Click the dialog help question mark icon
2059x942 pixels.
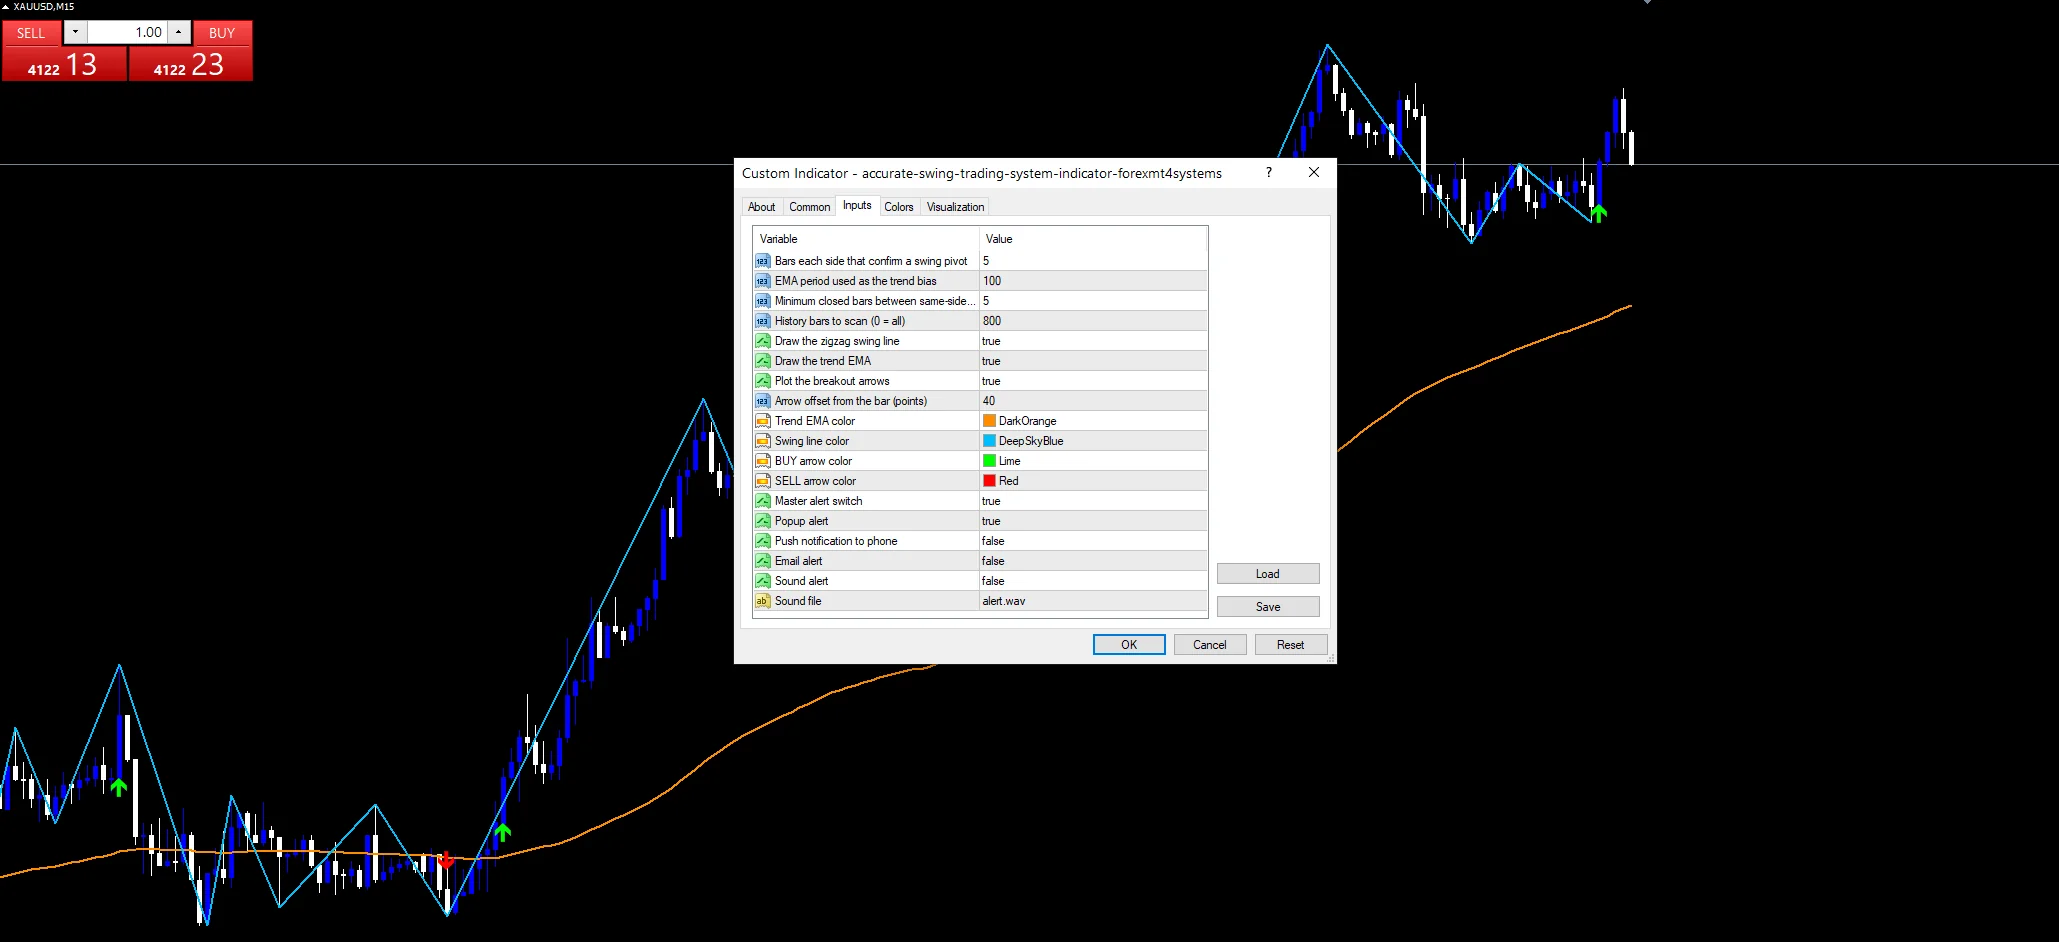click(1269, 172)
